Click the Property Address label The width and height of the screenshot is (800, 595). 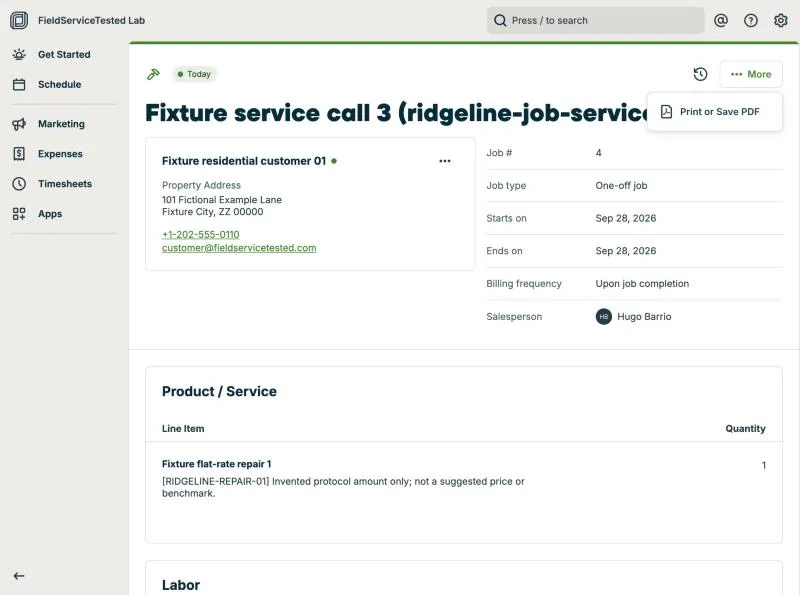(x=201, y=185)
